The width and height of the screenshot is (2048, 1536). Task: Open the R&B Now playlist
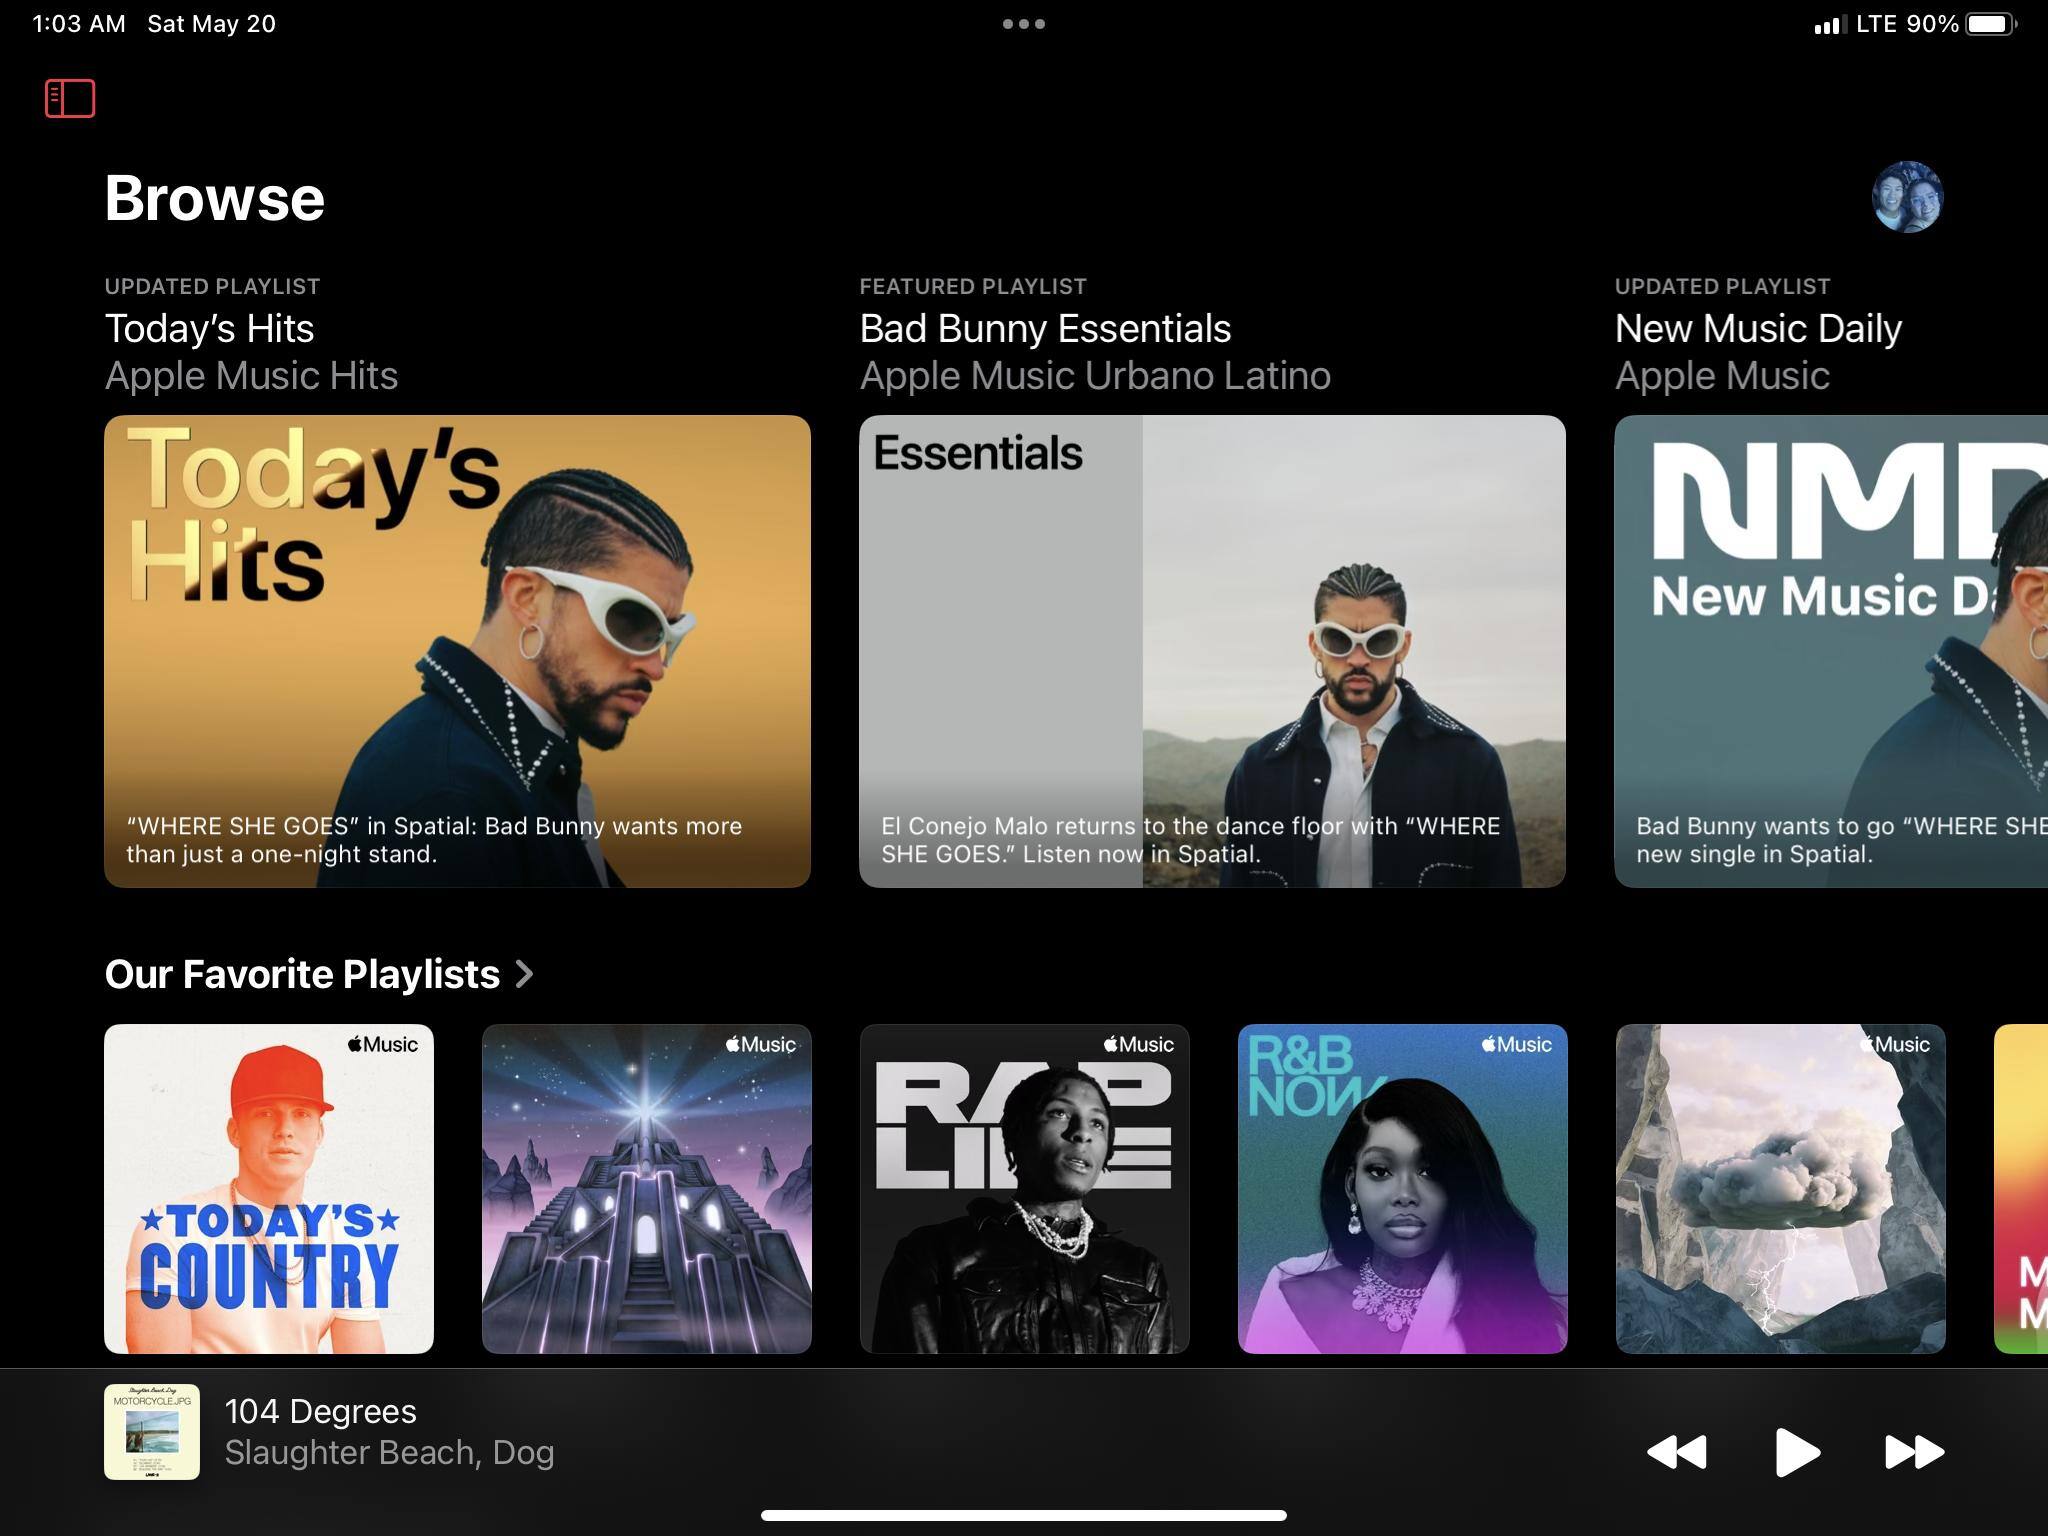1402,1188
